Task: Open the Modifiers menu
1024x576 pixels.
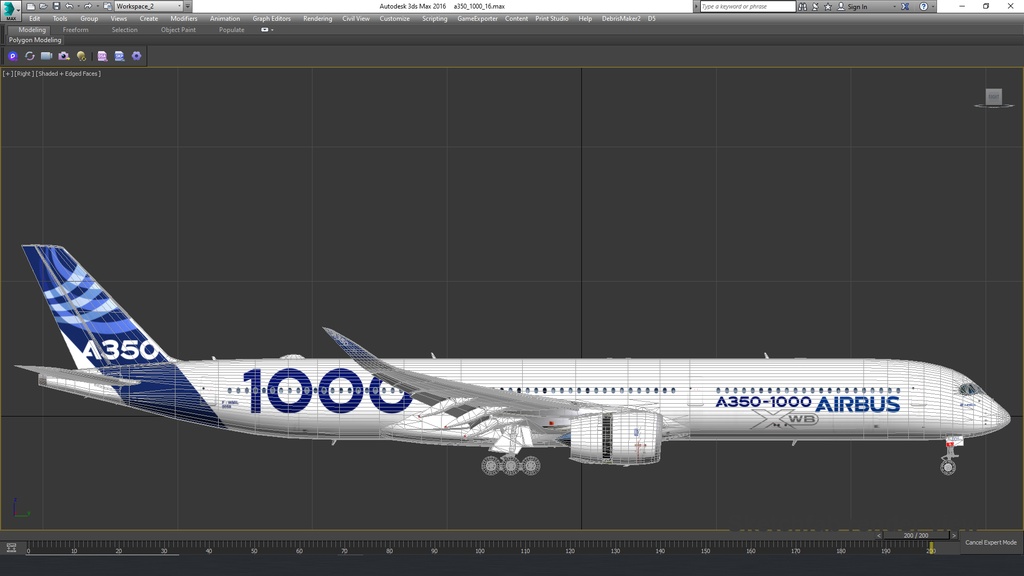Action: pos(183,18)
